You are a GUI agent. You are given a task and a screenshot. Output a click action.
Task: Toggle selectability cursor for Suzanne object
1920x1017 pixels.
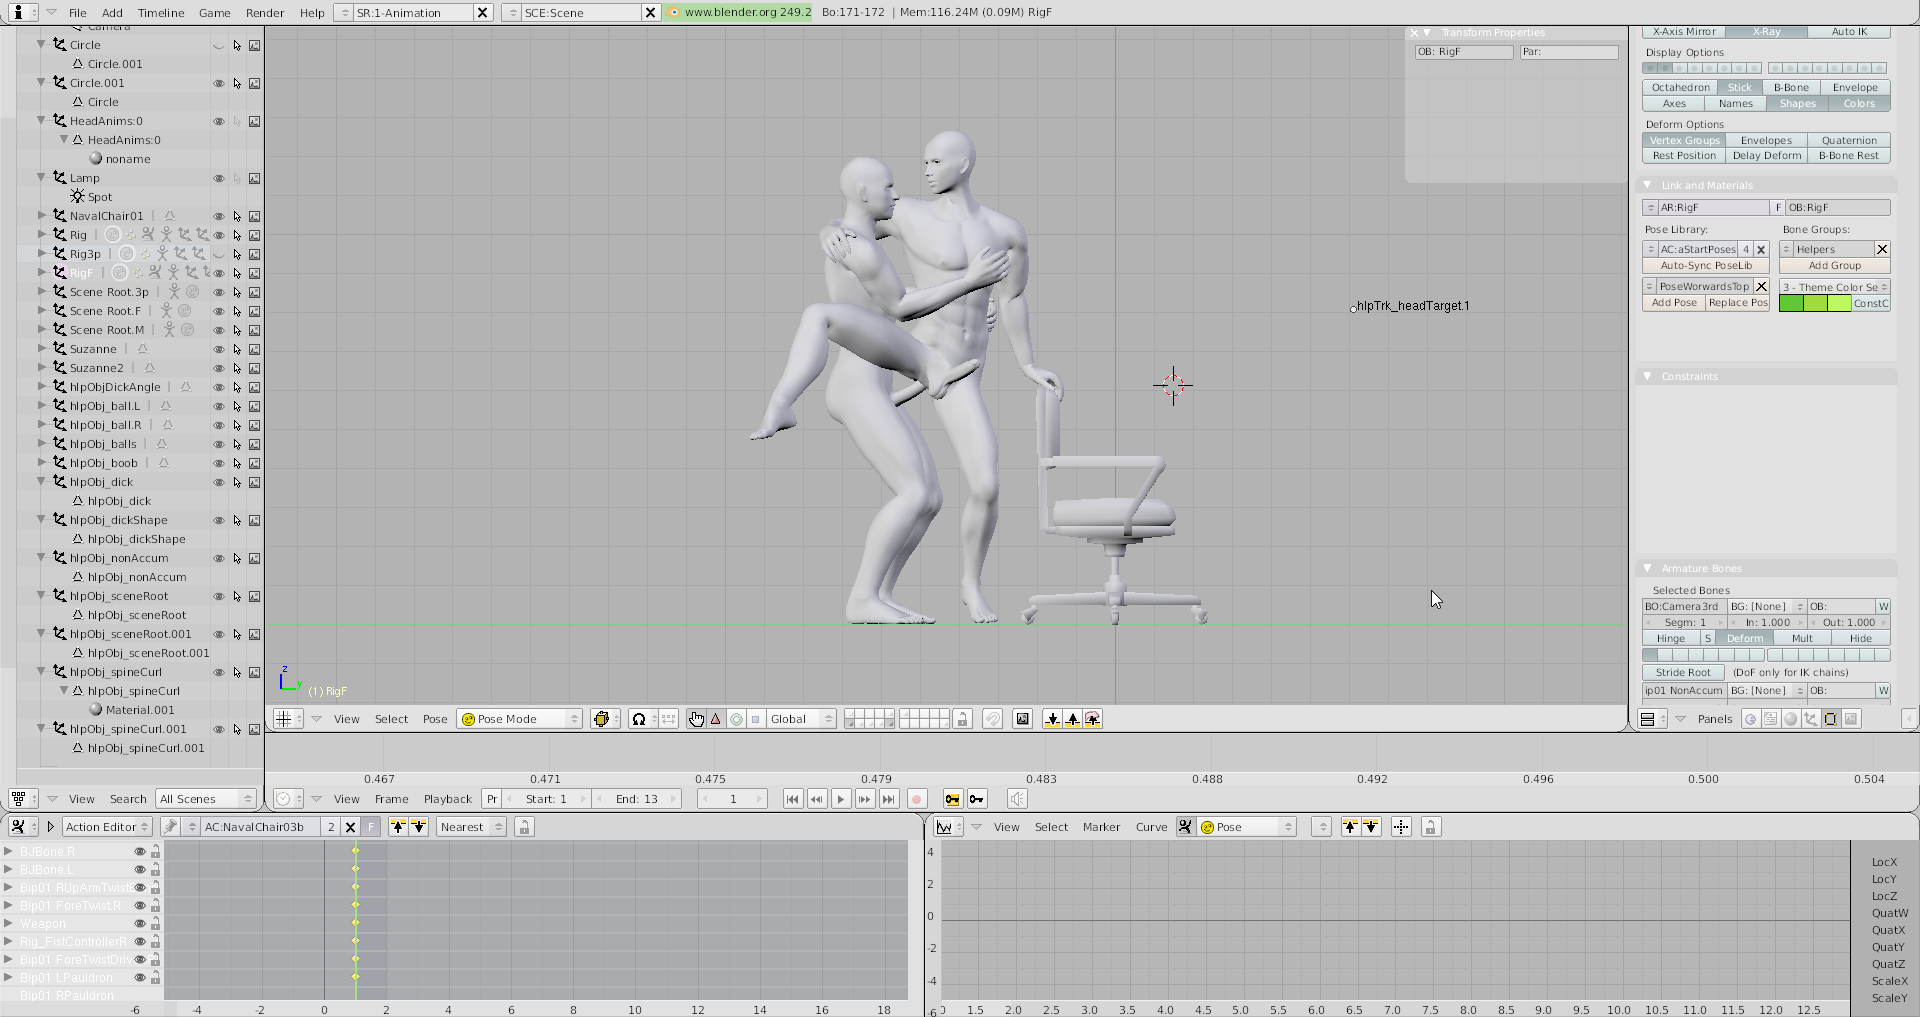tap(237, 349)
